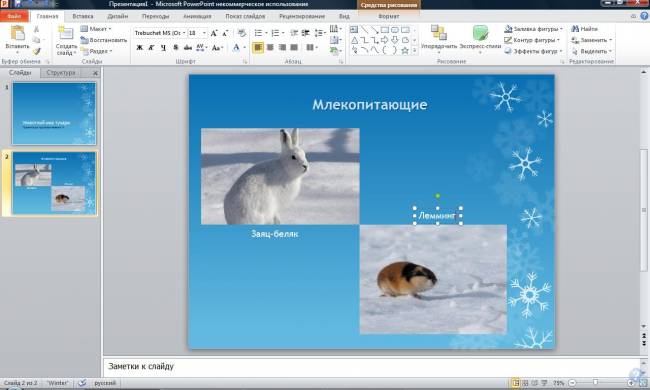The height and width of the screenshot is (390, 650).
Task: Select the rectangle shape
Action: pos(385,29)
